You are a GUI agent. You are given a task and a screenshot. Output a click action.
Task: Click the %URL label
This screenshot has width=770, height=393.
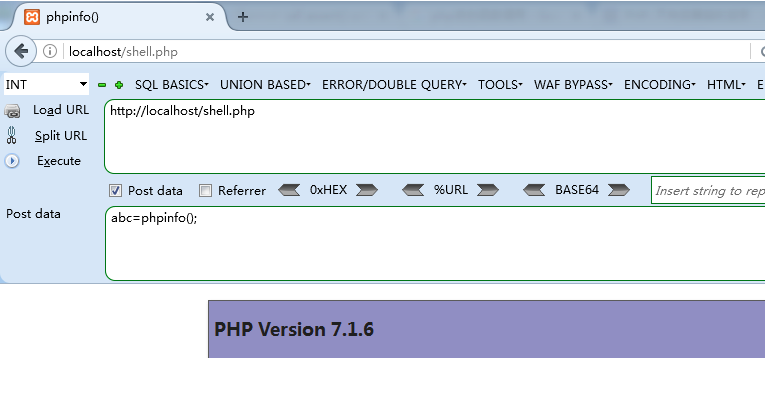(x=450, y=190)
